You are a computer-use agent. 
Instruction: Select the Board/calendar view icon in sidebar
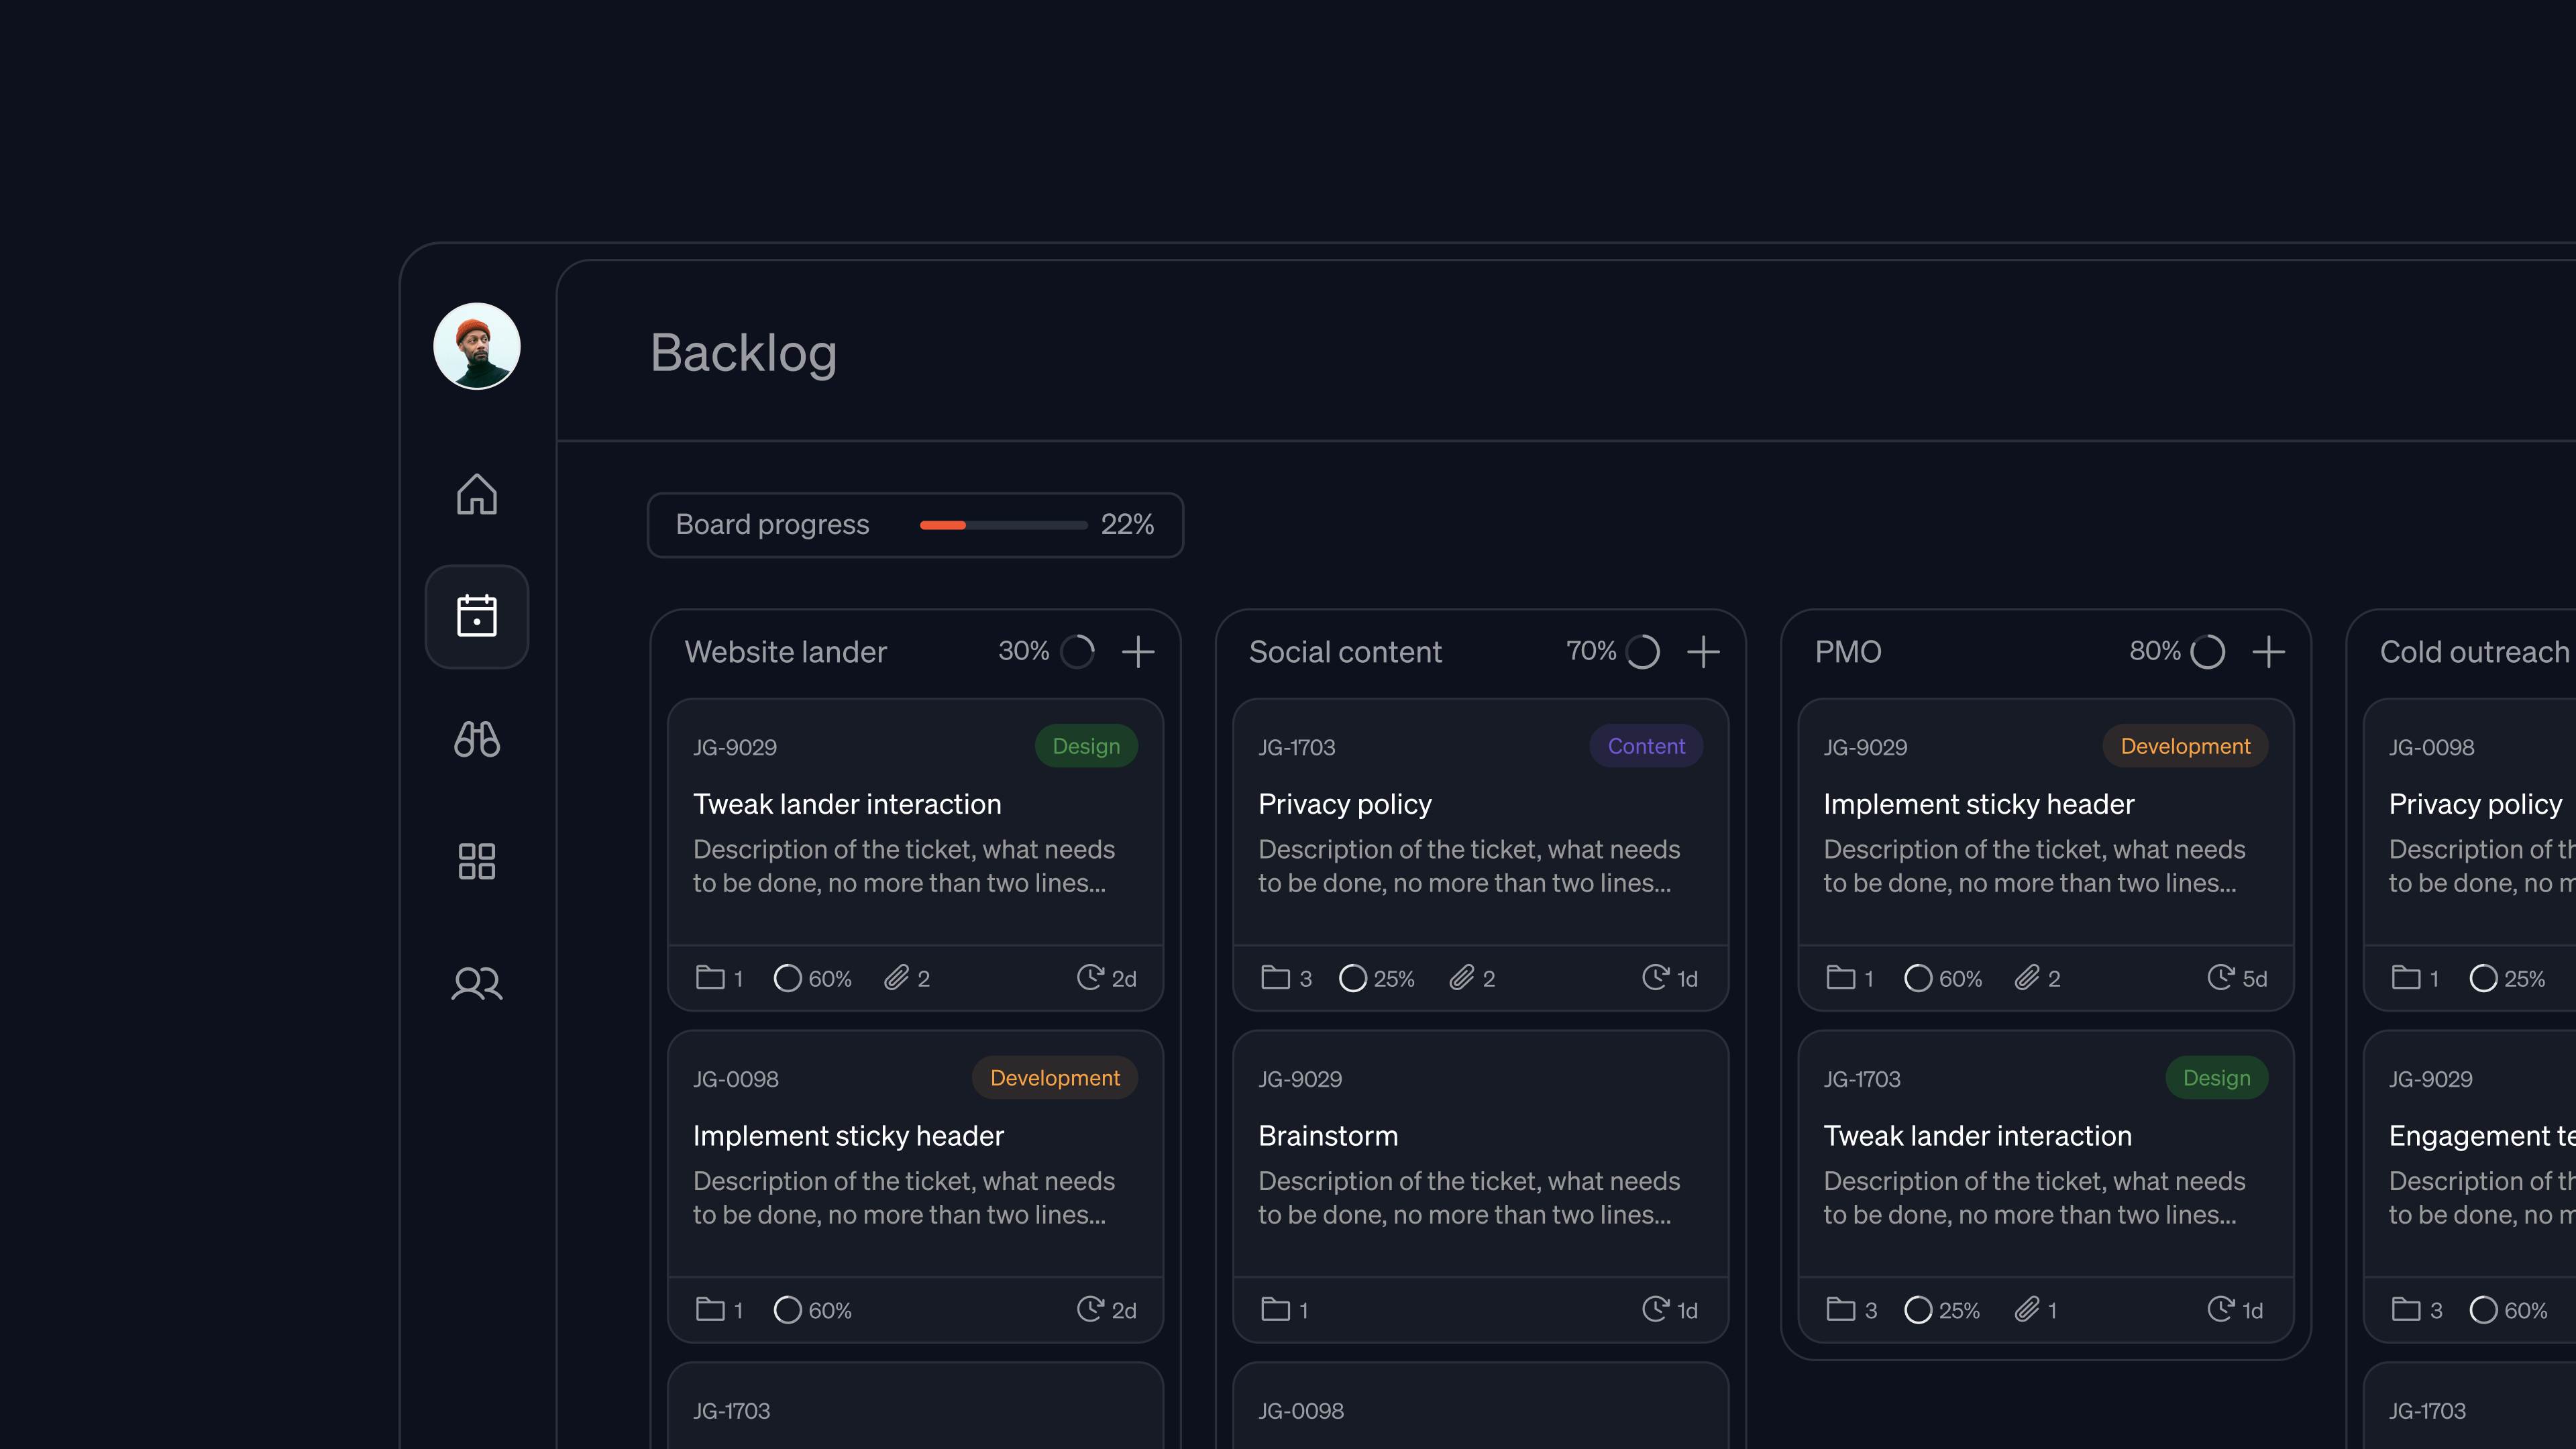point(476,617)
